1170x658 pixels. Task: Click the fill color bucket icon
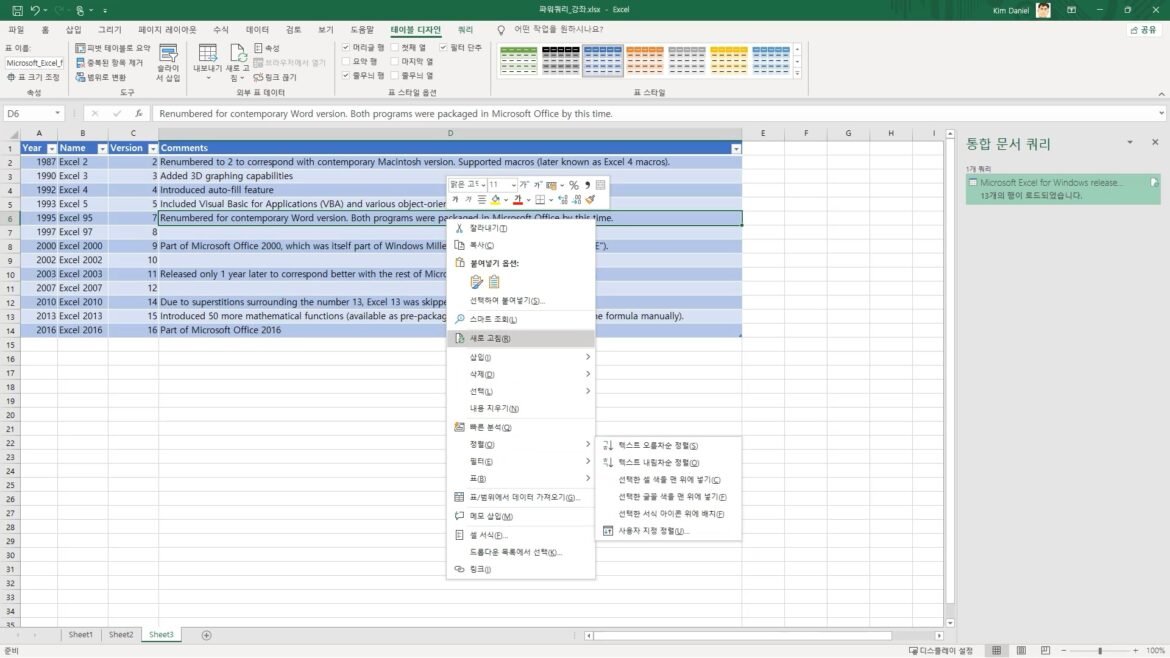pyautogui.click(x=496, y=200)
